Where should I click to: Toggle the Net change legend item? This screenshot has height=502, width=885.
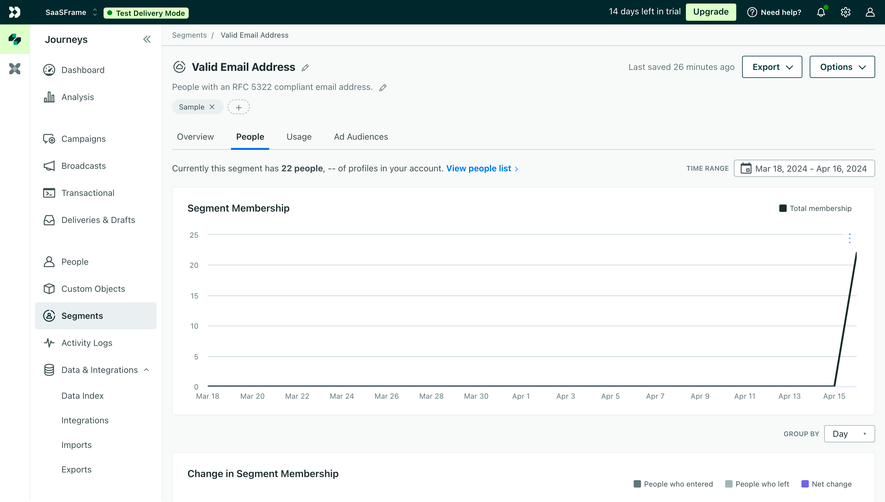pos(826,484)
